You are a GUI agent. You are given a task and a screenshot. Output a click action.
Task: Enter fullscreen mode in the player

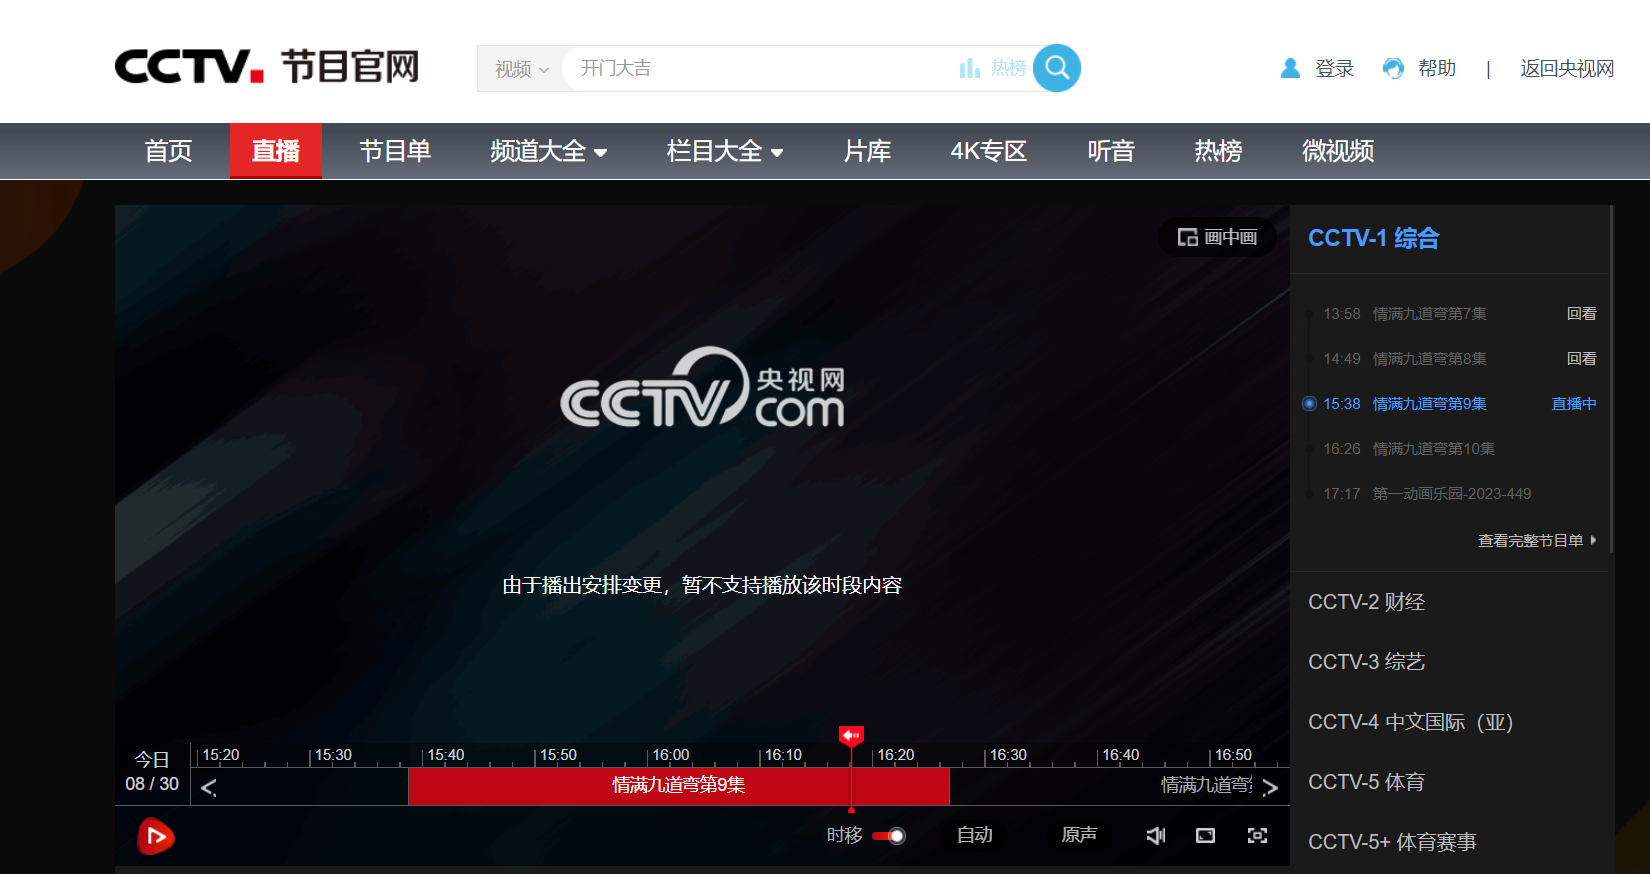coord(1257,835)
